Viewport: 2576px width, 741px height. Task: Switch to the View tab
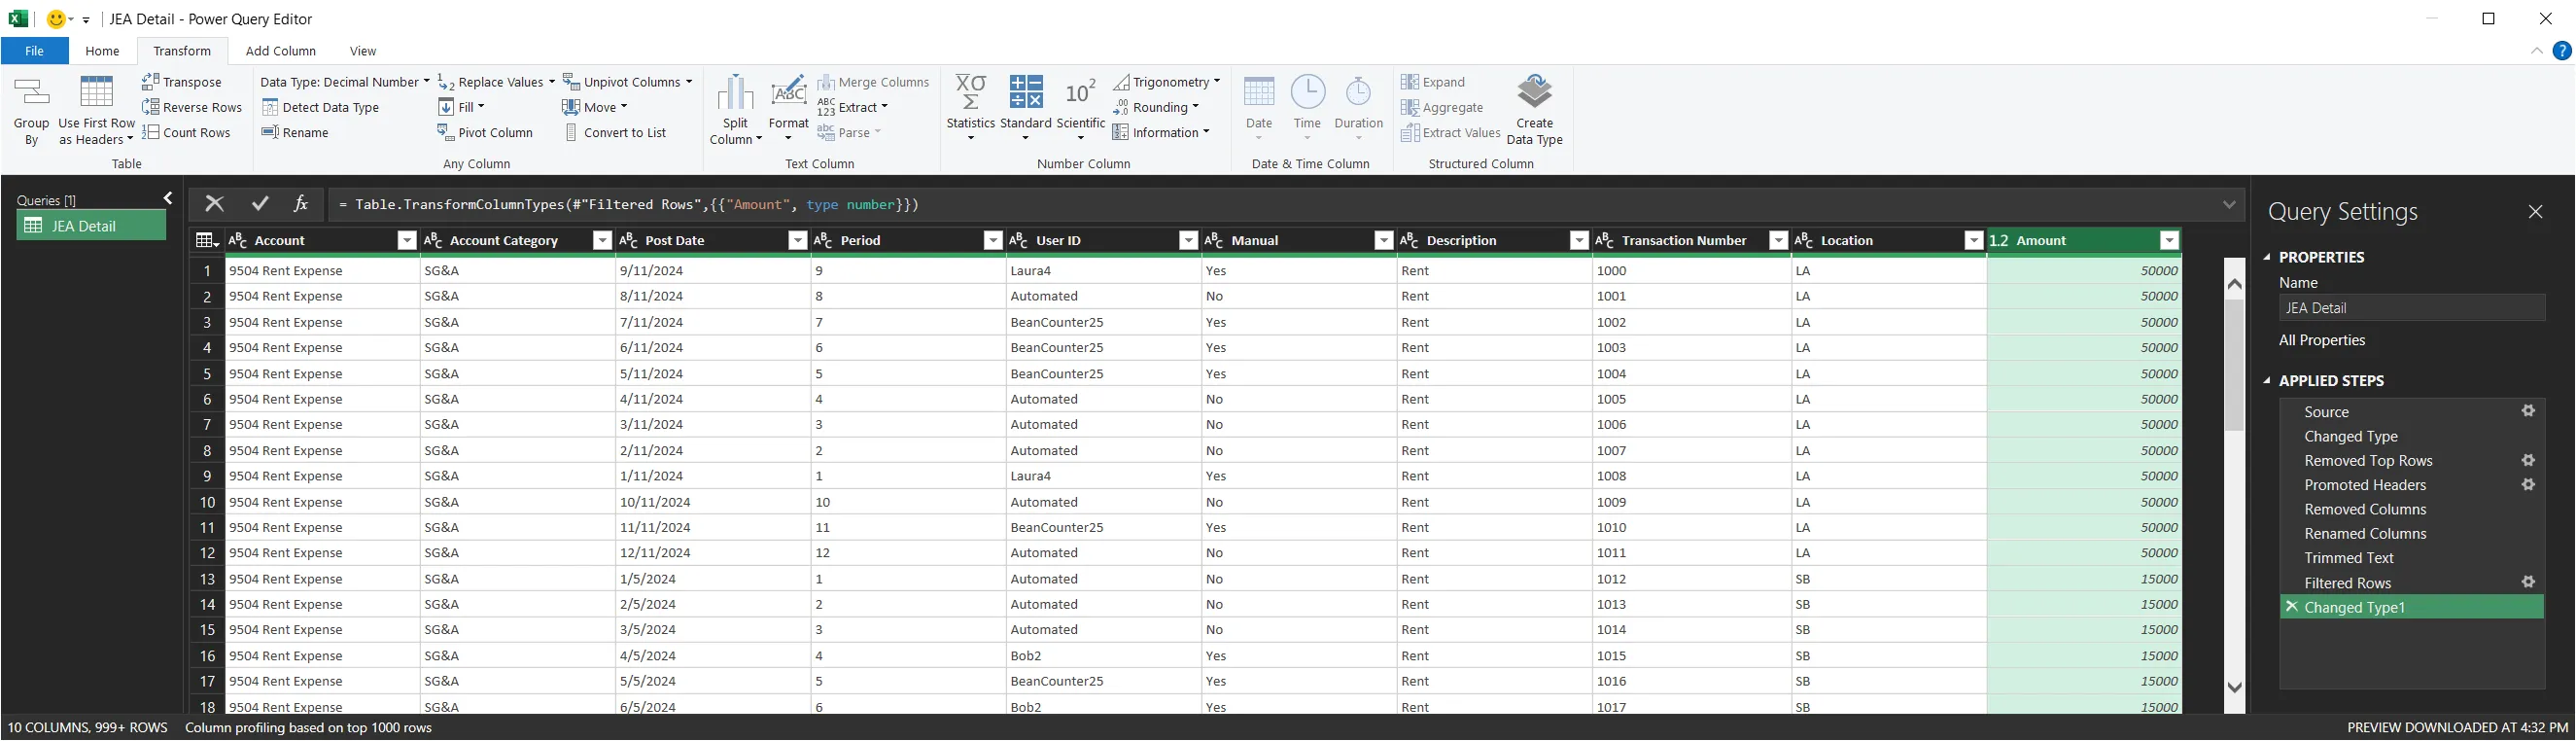363,51
